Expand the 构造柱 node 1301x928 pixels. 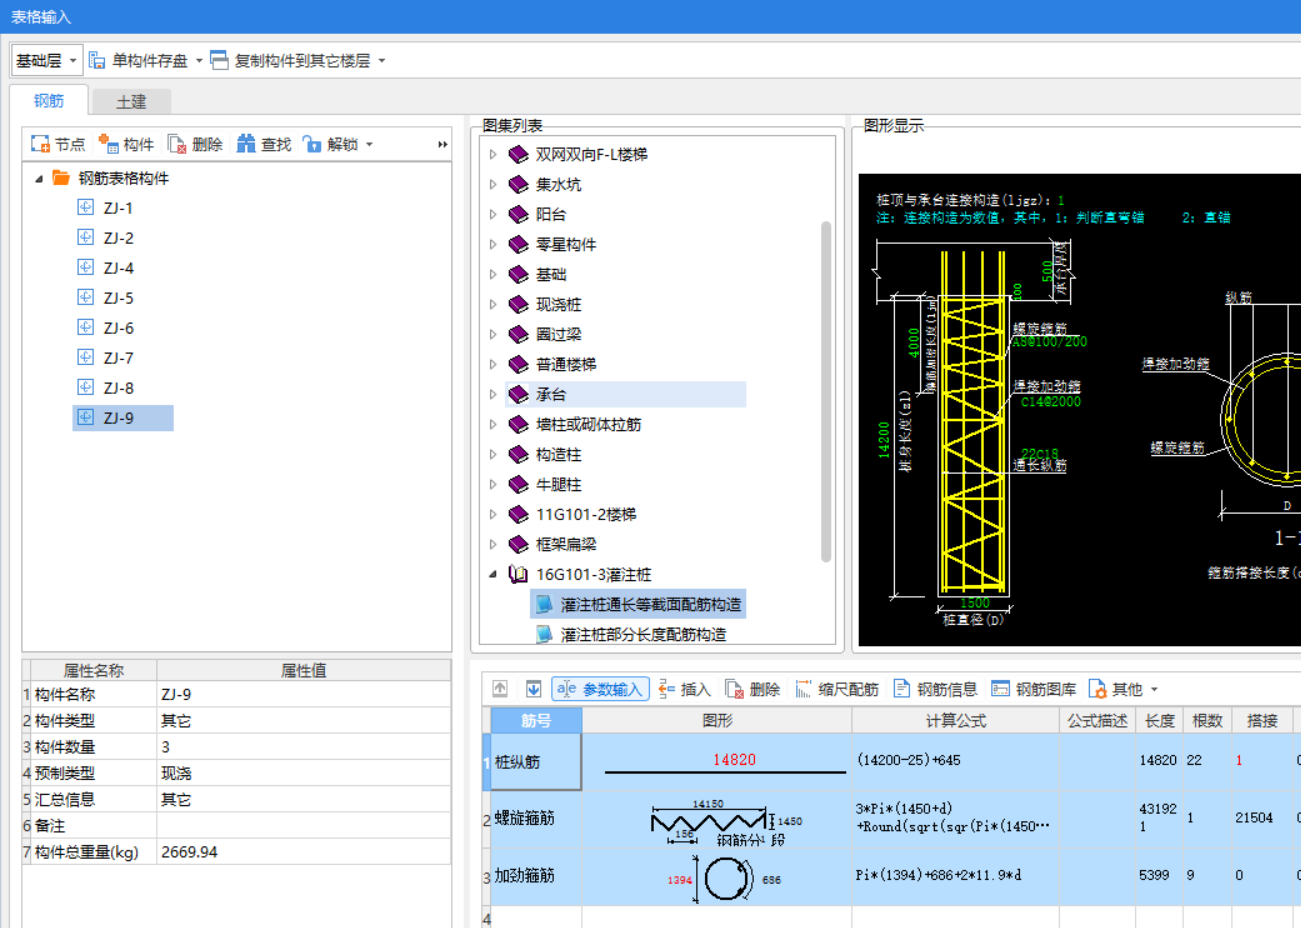pos(493,454)
